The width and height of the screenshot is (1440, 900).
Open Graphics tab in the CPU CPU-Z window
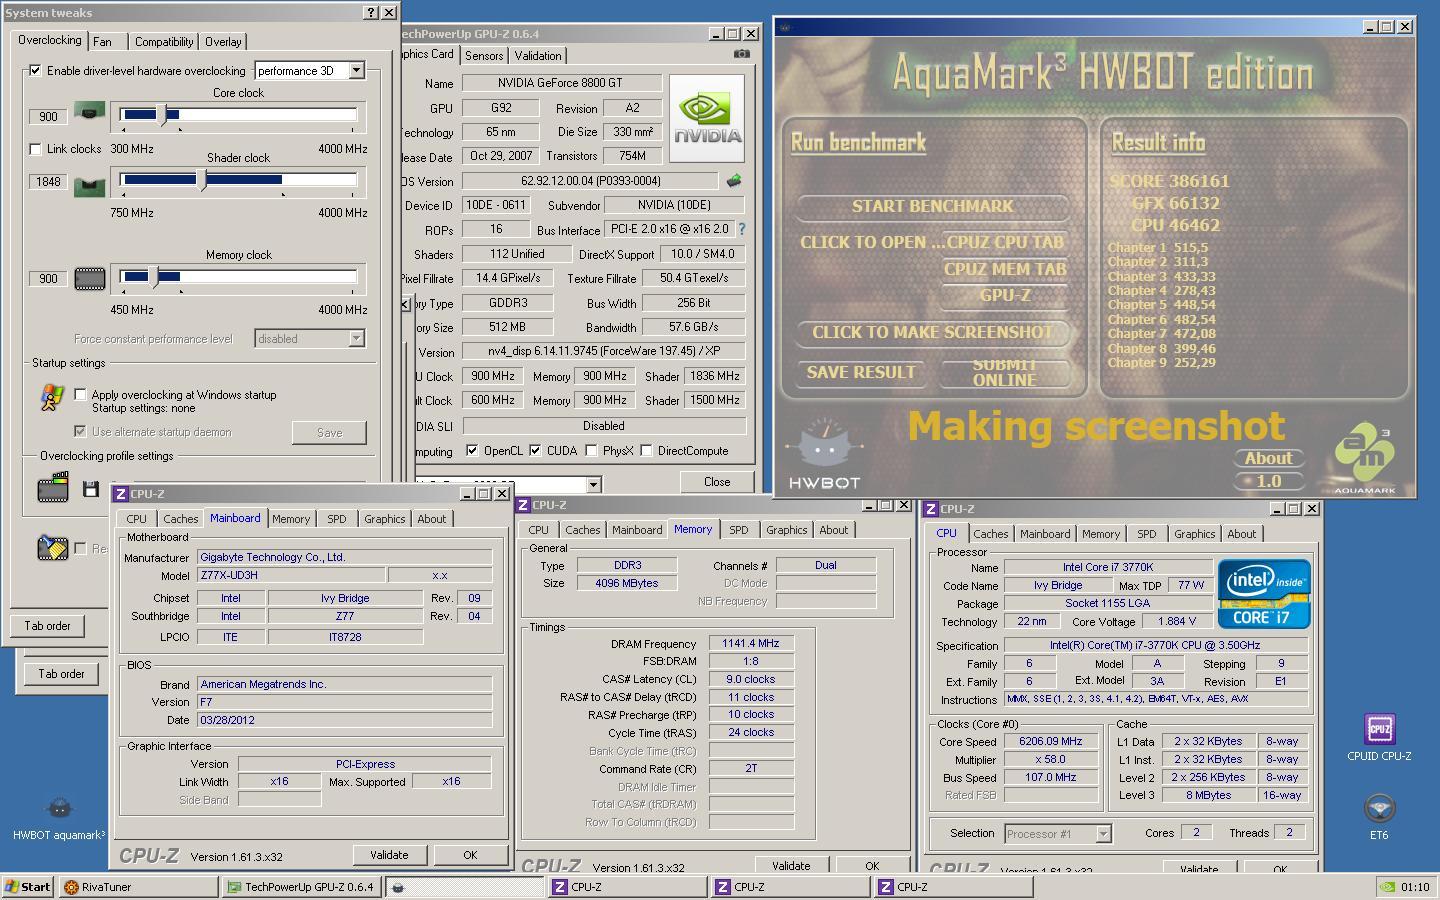click(1195, 534)
